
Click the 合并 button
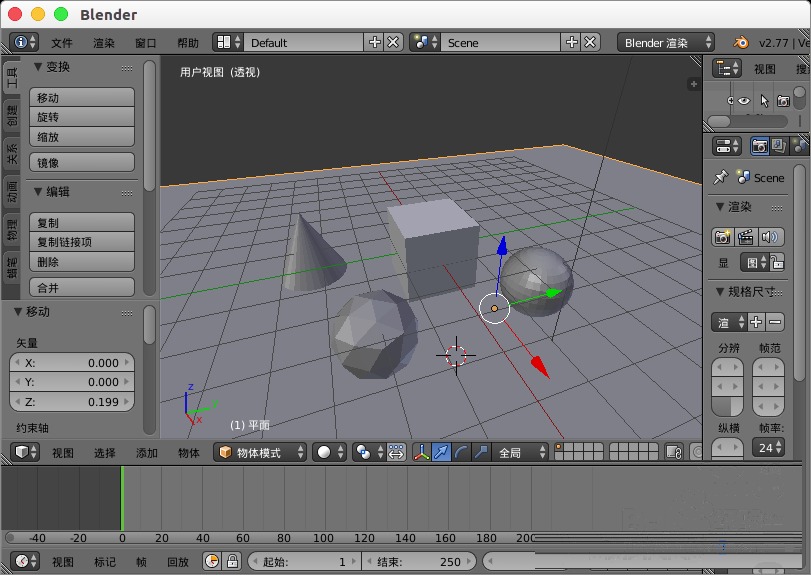pos(82,288)
